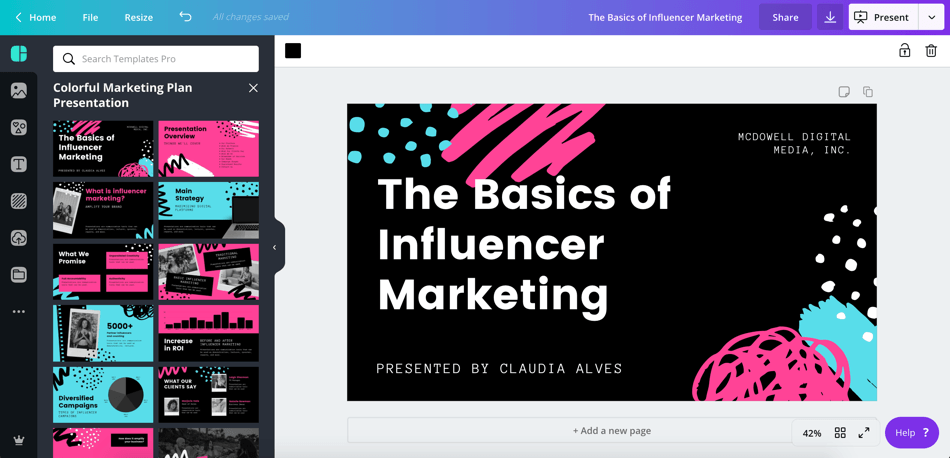
Task: Select the What We Promise thumbnail
Action: pos(103,272)
